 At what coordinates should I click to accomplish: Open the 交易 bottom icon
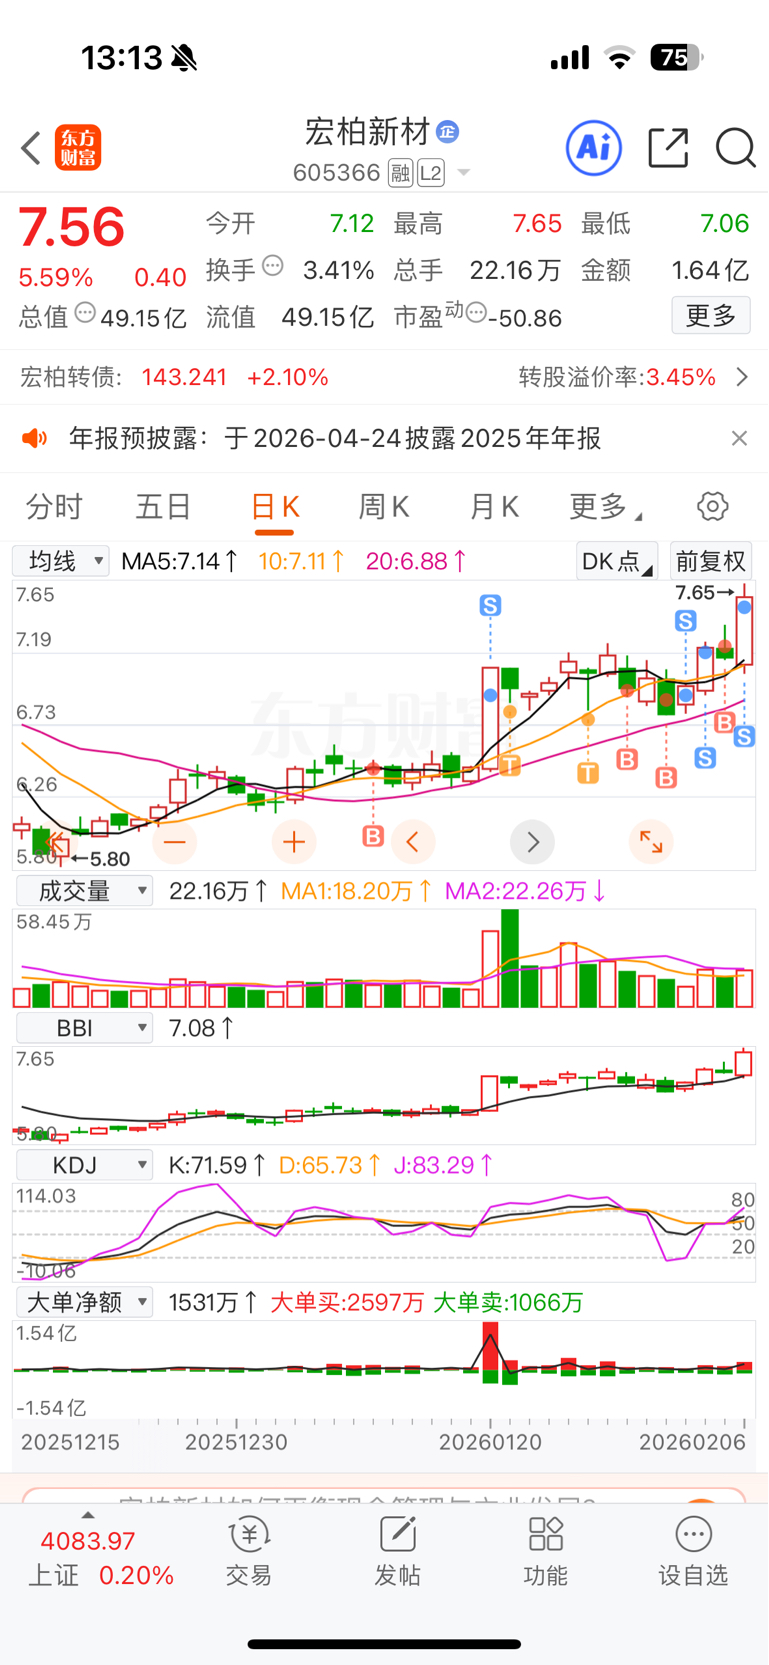pyautogui.click(x=248, y=1551)
